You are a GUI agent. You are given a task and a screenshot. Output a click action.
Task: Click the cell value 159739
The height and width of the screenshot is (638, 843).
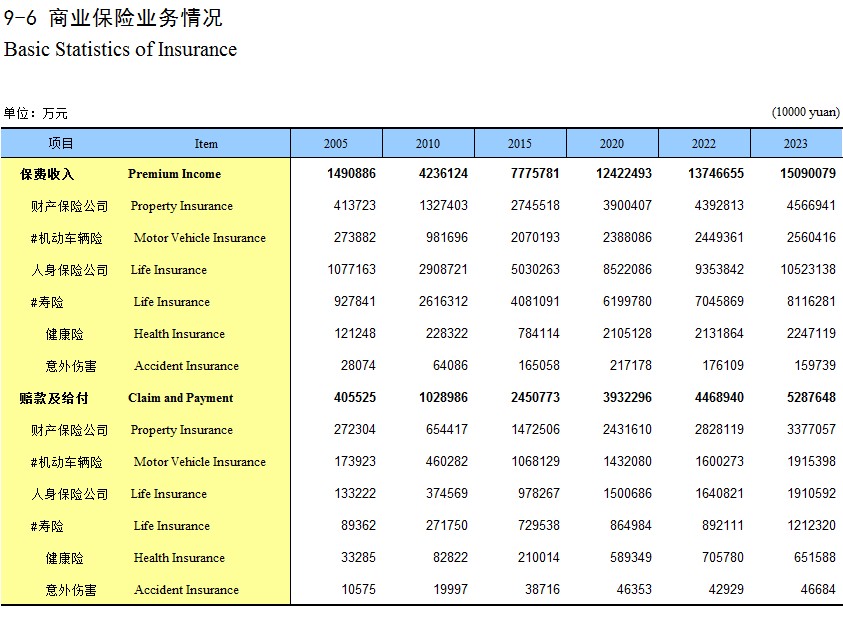click(x=815, y=365)
